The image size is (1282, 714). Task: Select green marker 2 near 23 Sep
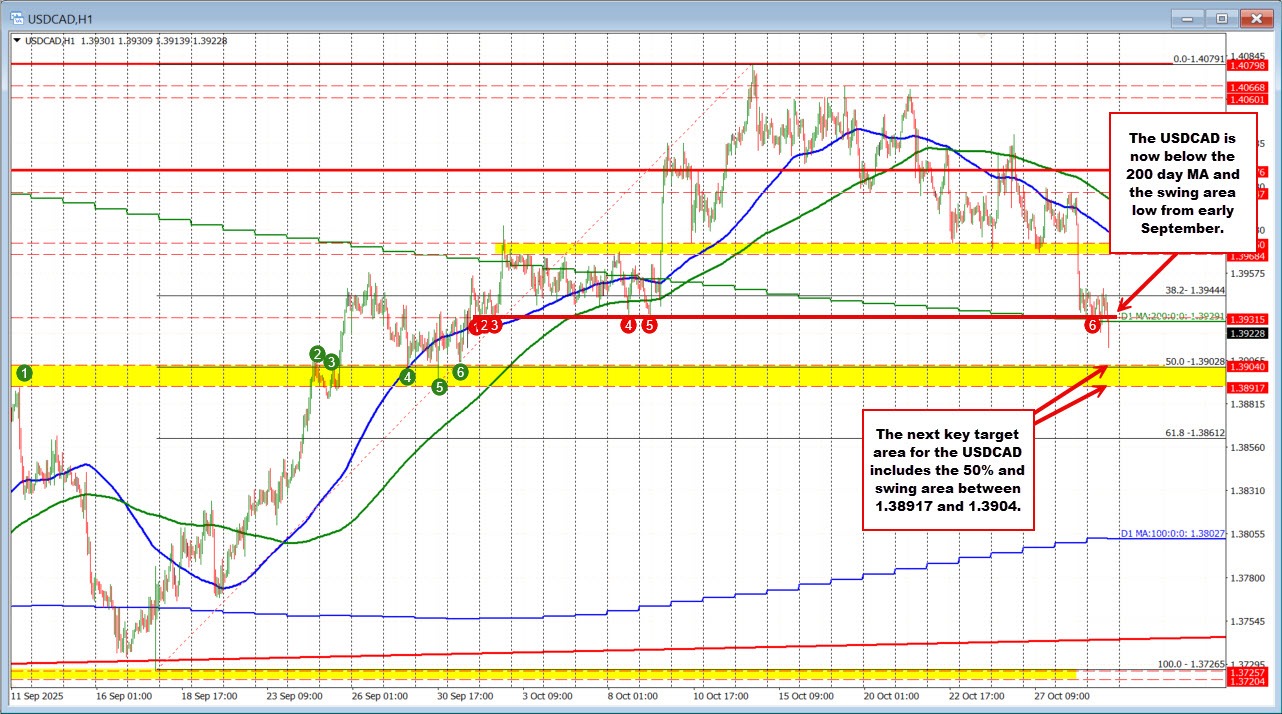[x=317, y=354]
